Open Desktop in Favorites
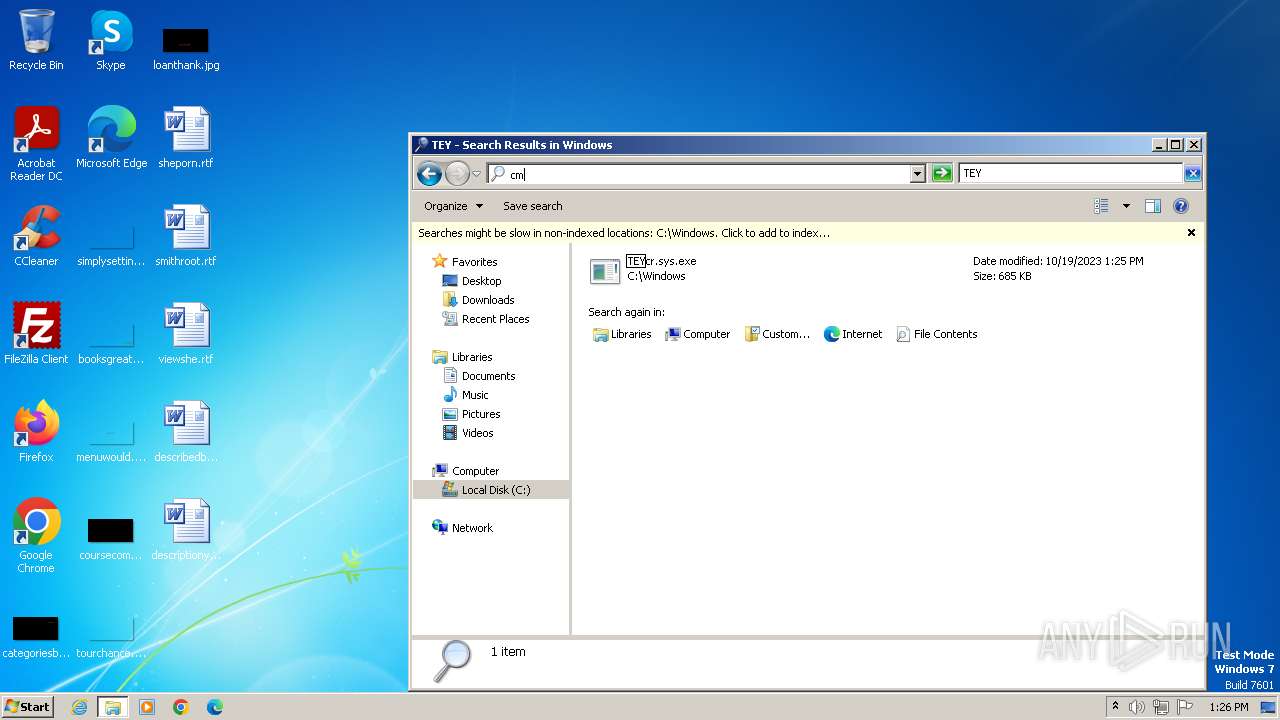The image size is (1280, 720). 481,281
